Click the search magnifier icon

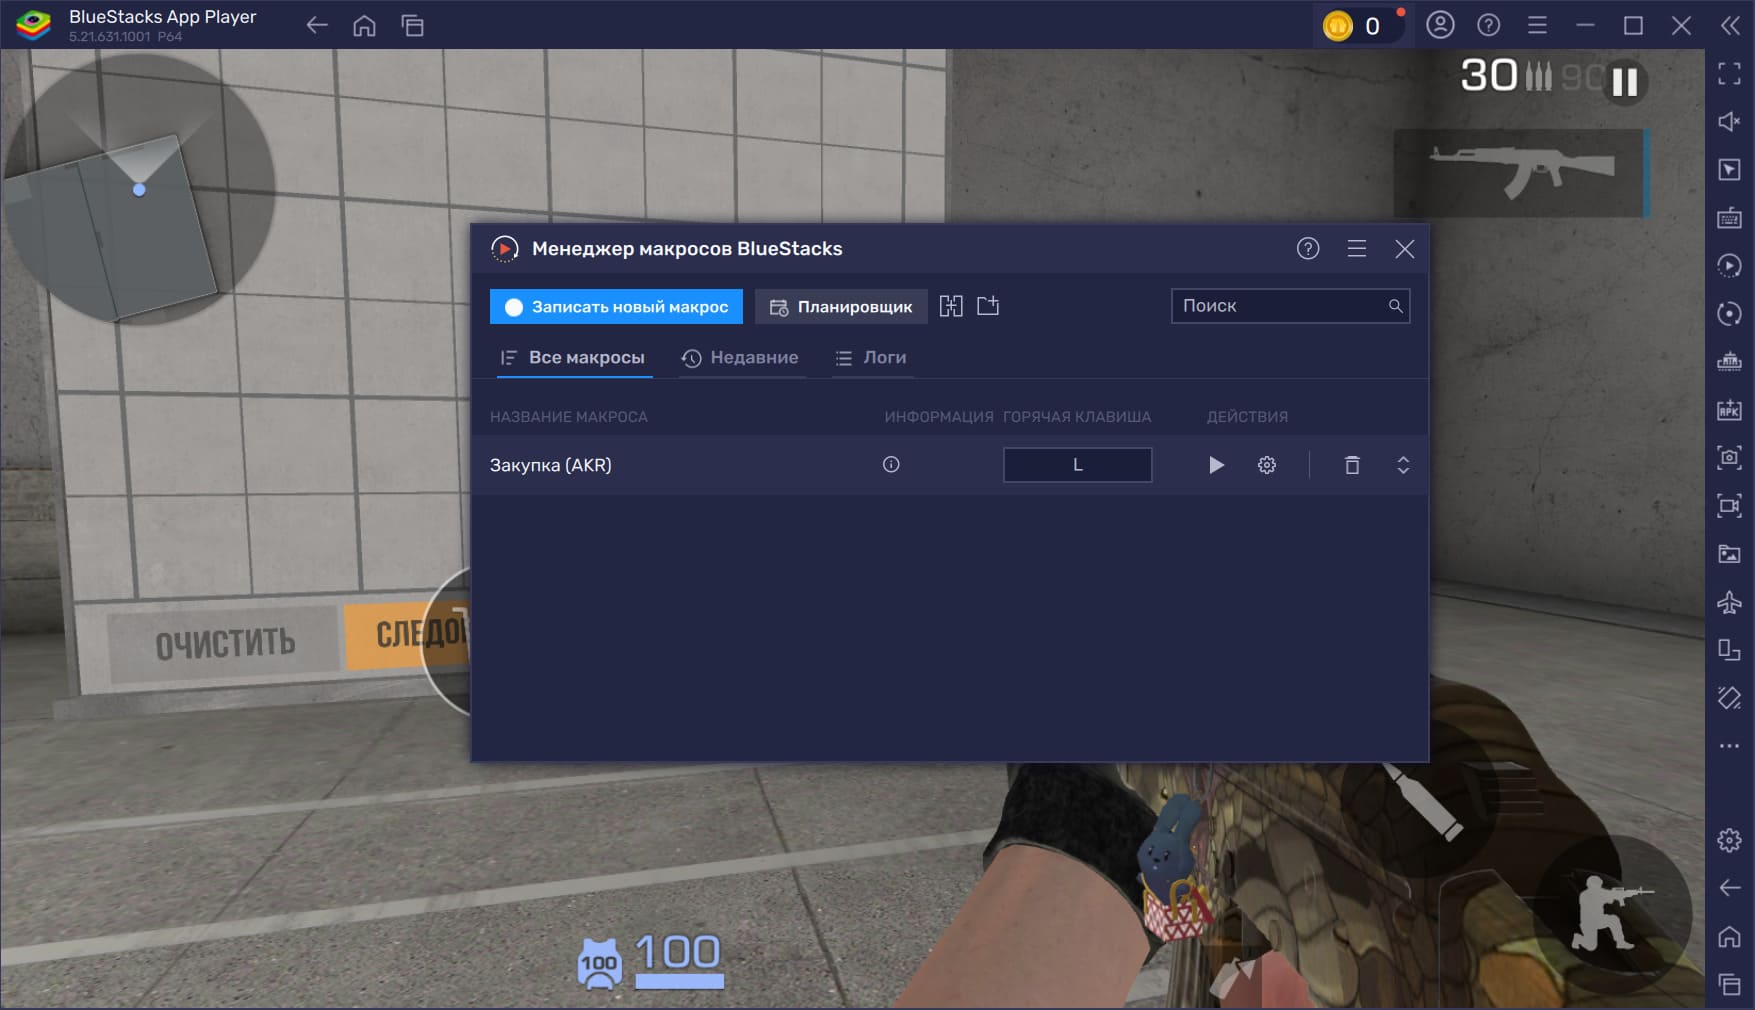pos(1395,306)
